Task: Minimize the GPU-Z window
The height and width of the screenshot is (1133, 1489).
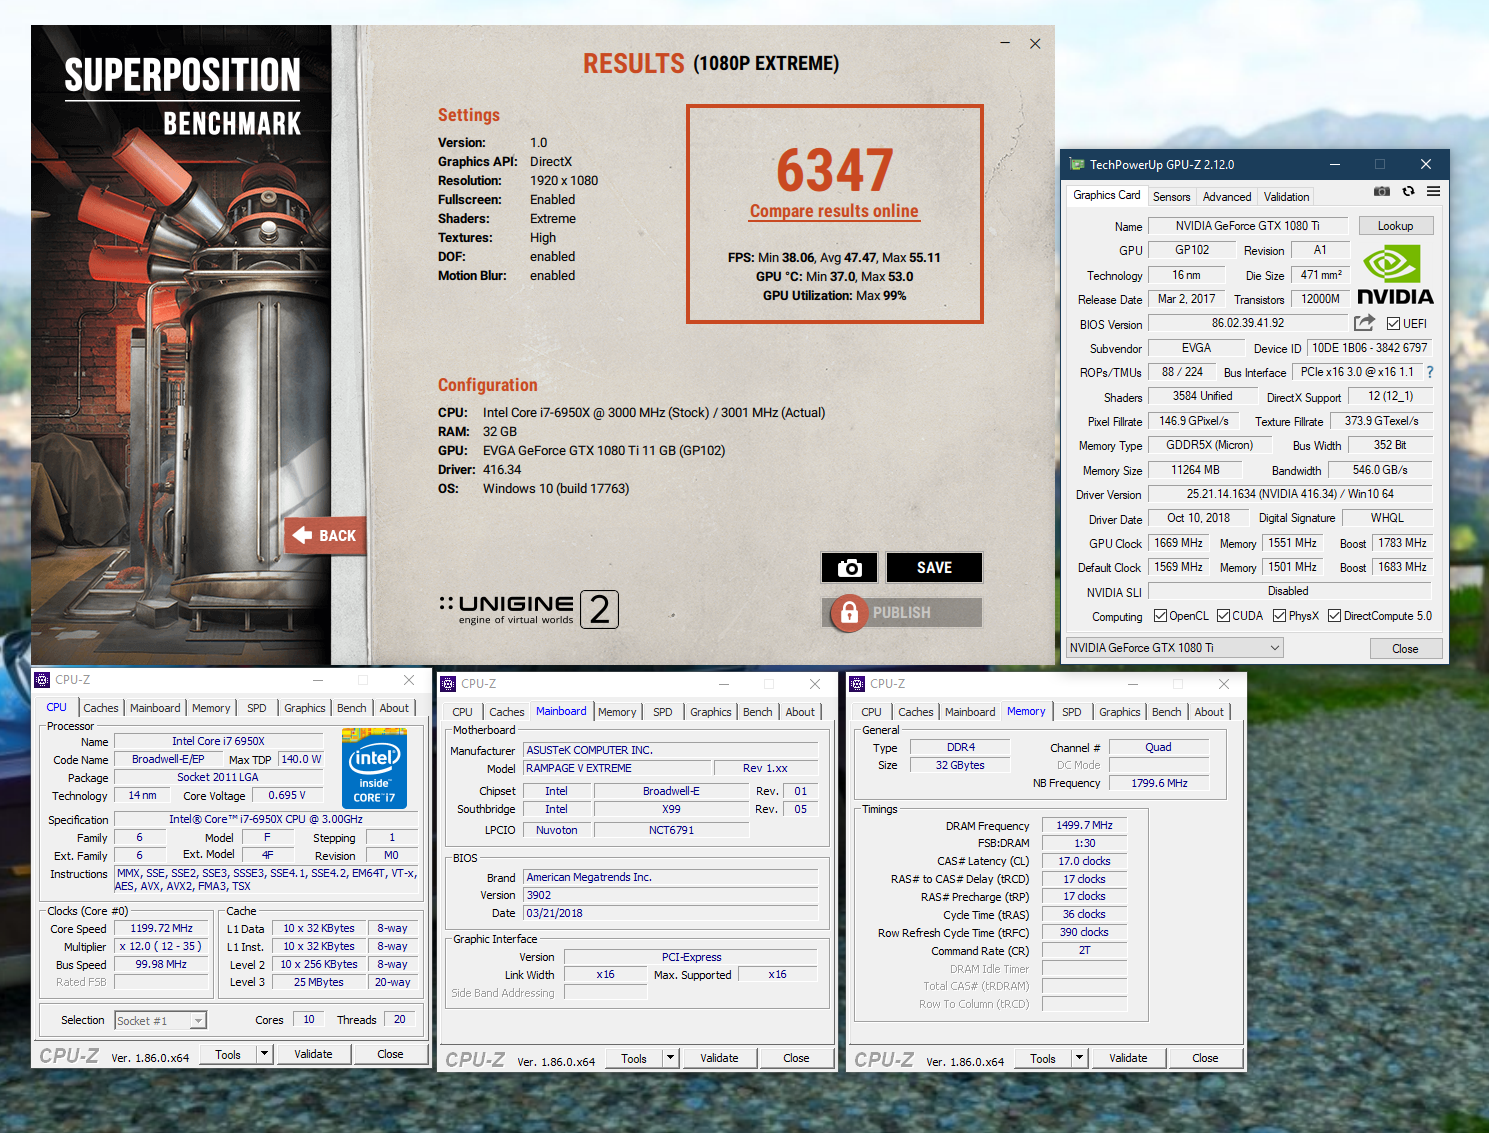Action: [x=1335, y=164]
